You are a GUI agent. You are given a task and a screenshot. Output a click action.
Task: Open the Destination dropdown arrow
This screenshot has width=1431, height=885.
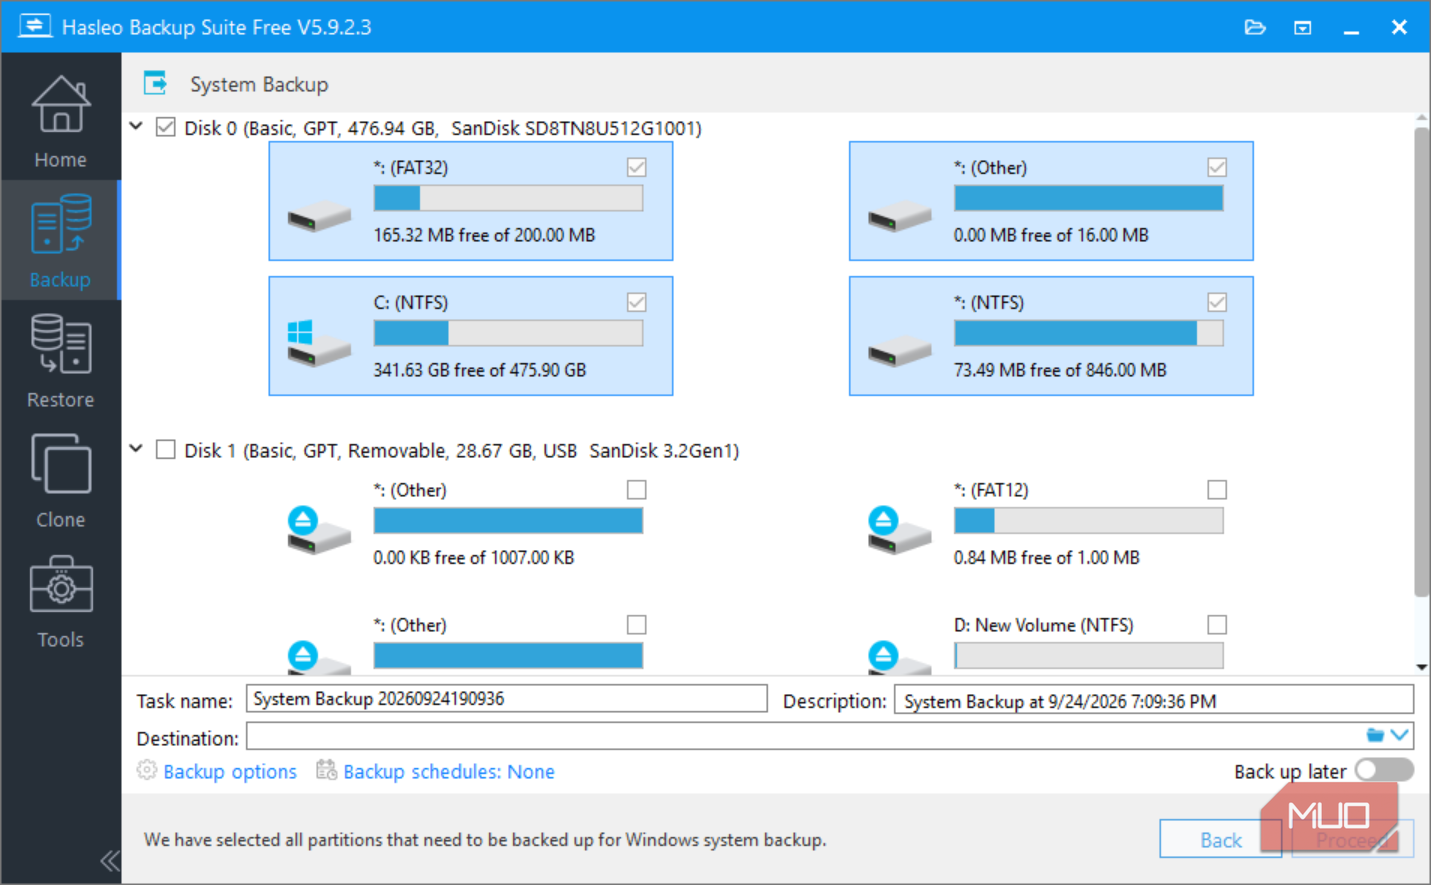(x=1400, y=736)
